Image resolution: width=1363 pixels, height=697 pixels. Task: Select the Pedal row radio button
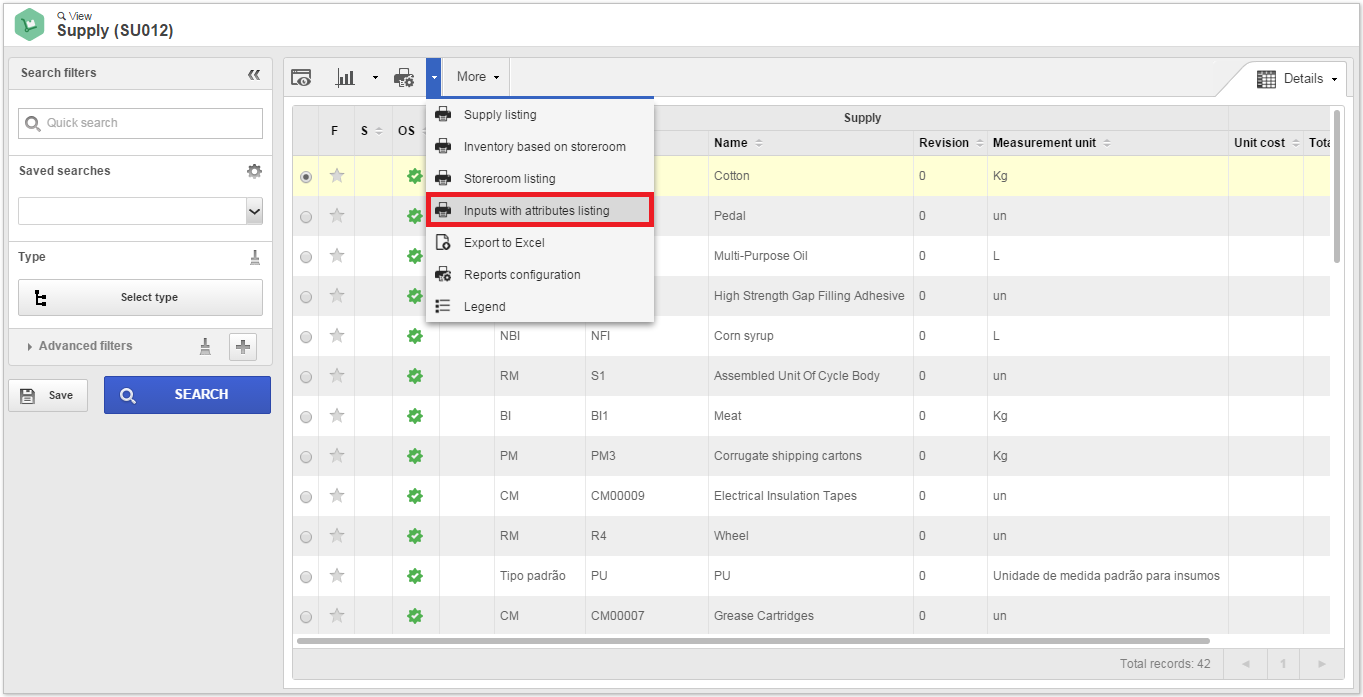pyautogui.click(x=306, y=216)
